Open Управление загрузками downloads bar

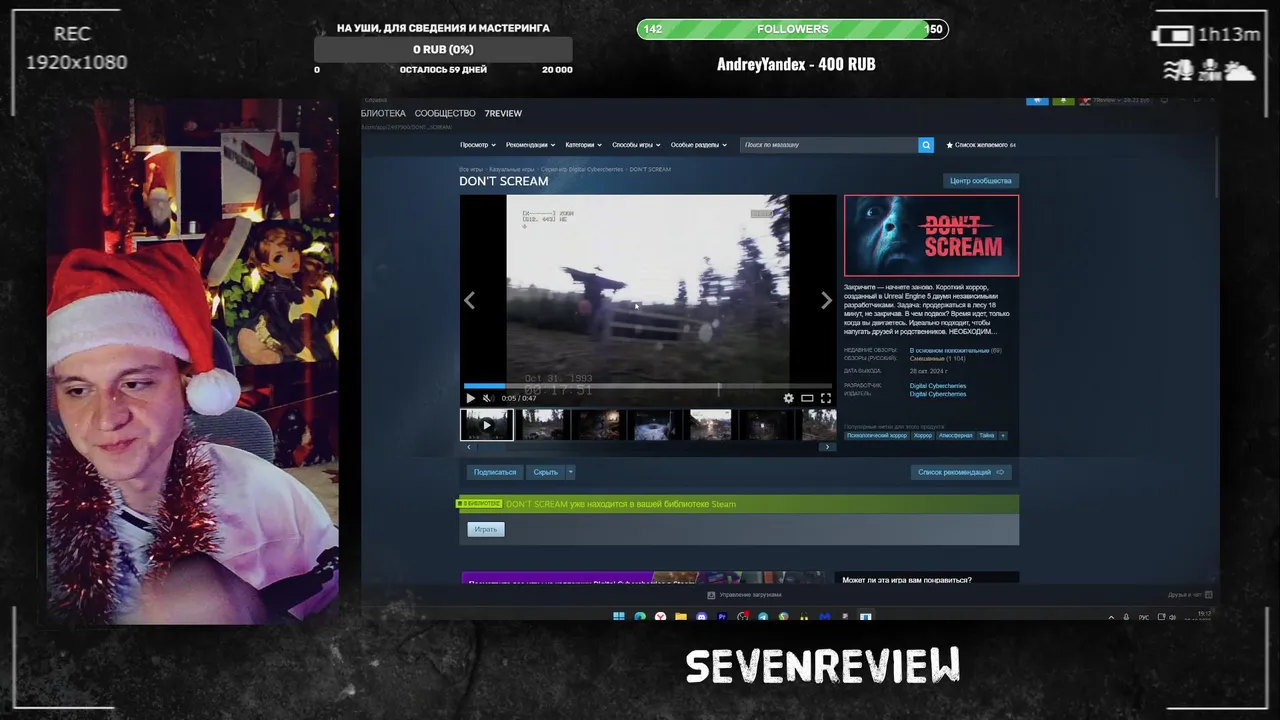click(x=746, y=595)
